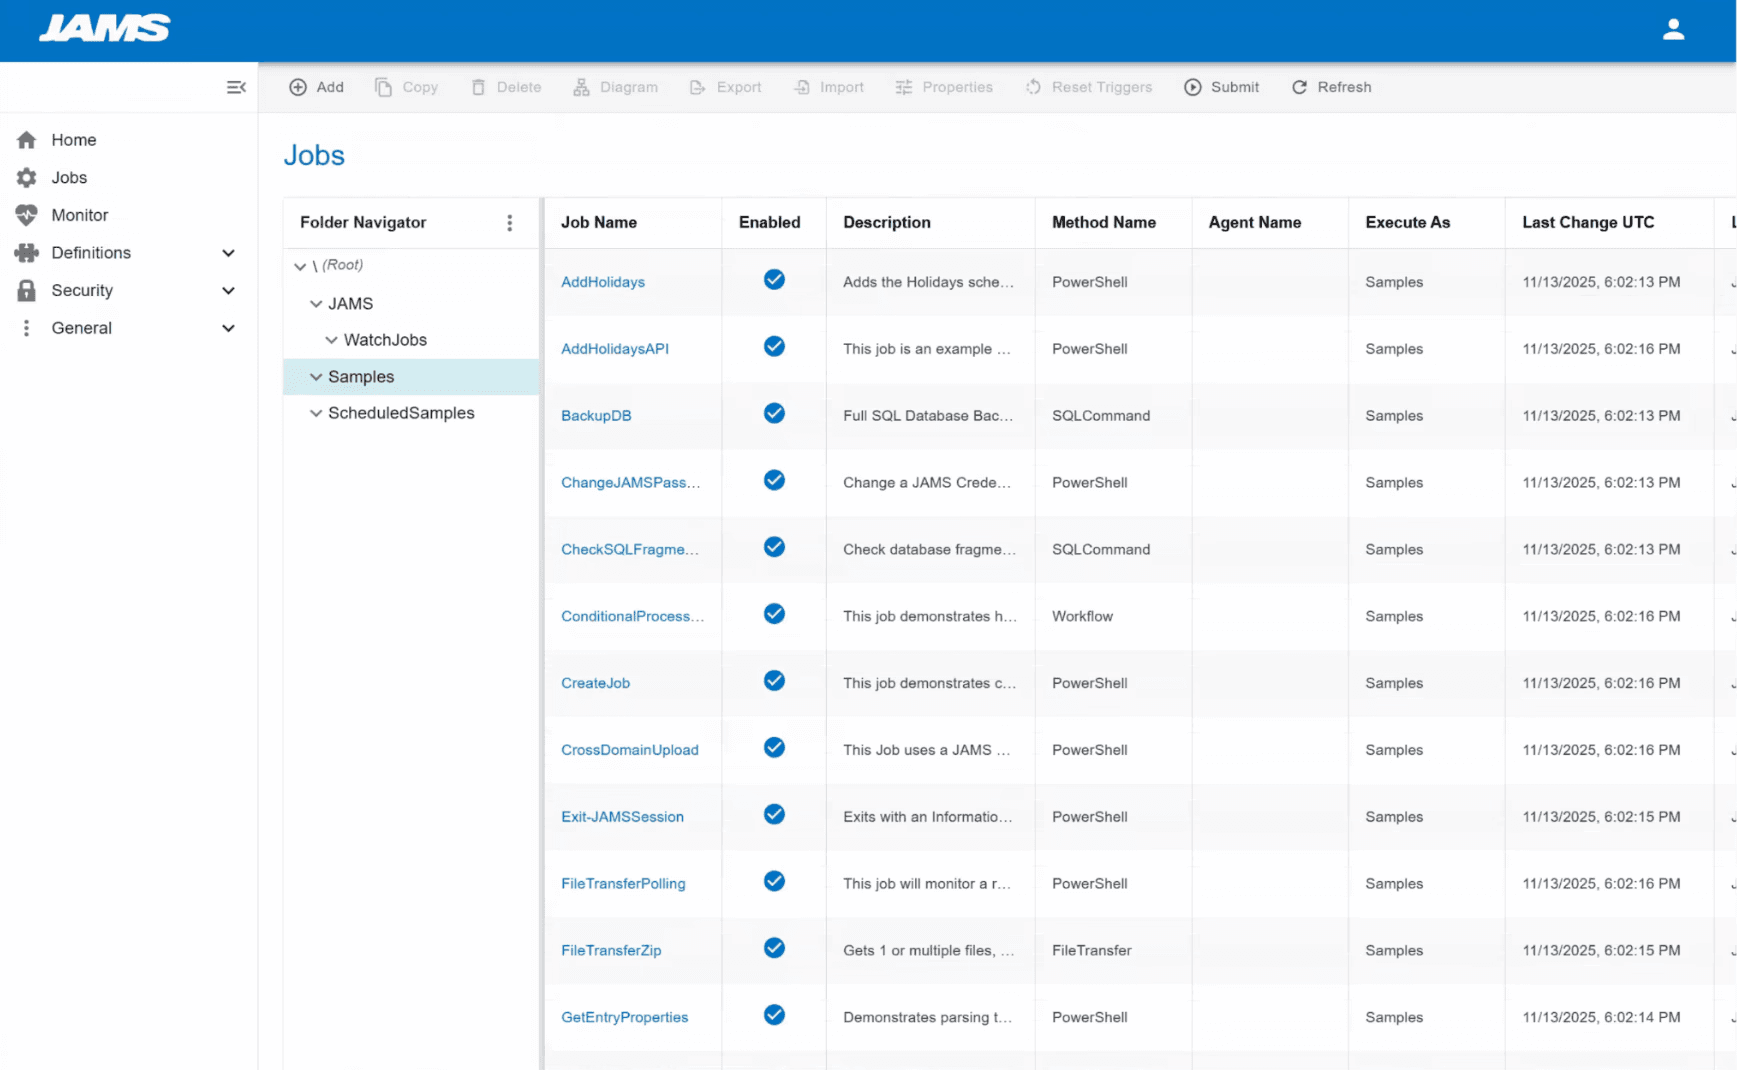The height and width of the screenshot is (1070, 1737).
Task: Collapse the sidebar menu icon
Action: 236,87
